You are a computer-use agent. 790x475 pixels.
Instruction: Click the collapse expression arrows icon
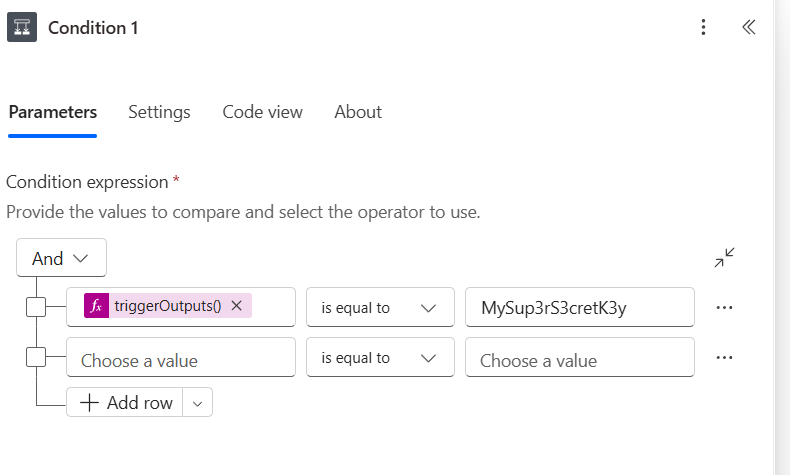(x=724, y=258)
